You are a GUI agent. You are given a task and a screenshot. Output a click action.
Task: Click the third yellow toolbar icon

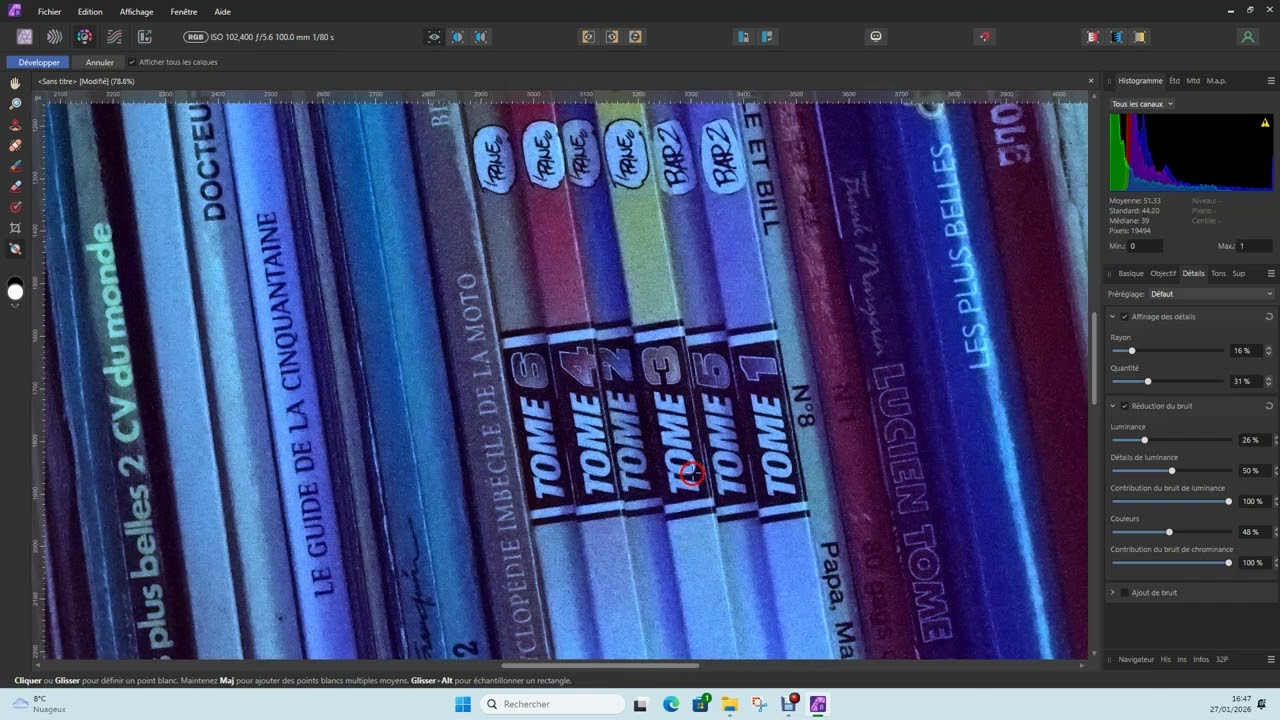[x=635, y=37]
